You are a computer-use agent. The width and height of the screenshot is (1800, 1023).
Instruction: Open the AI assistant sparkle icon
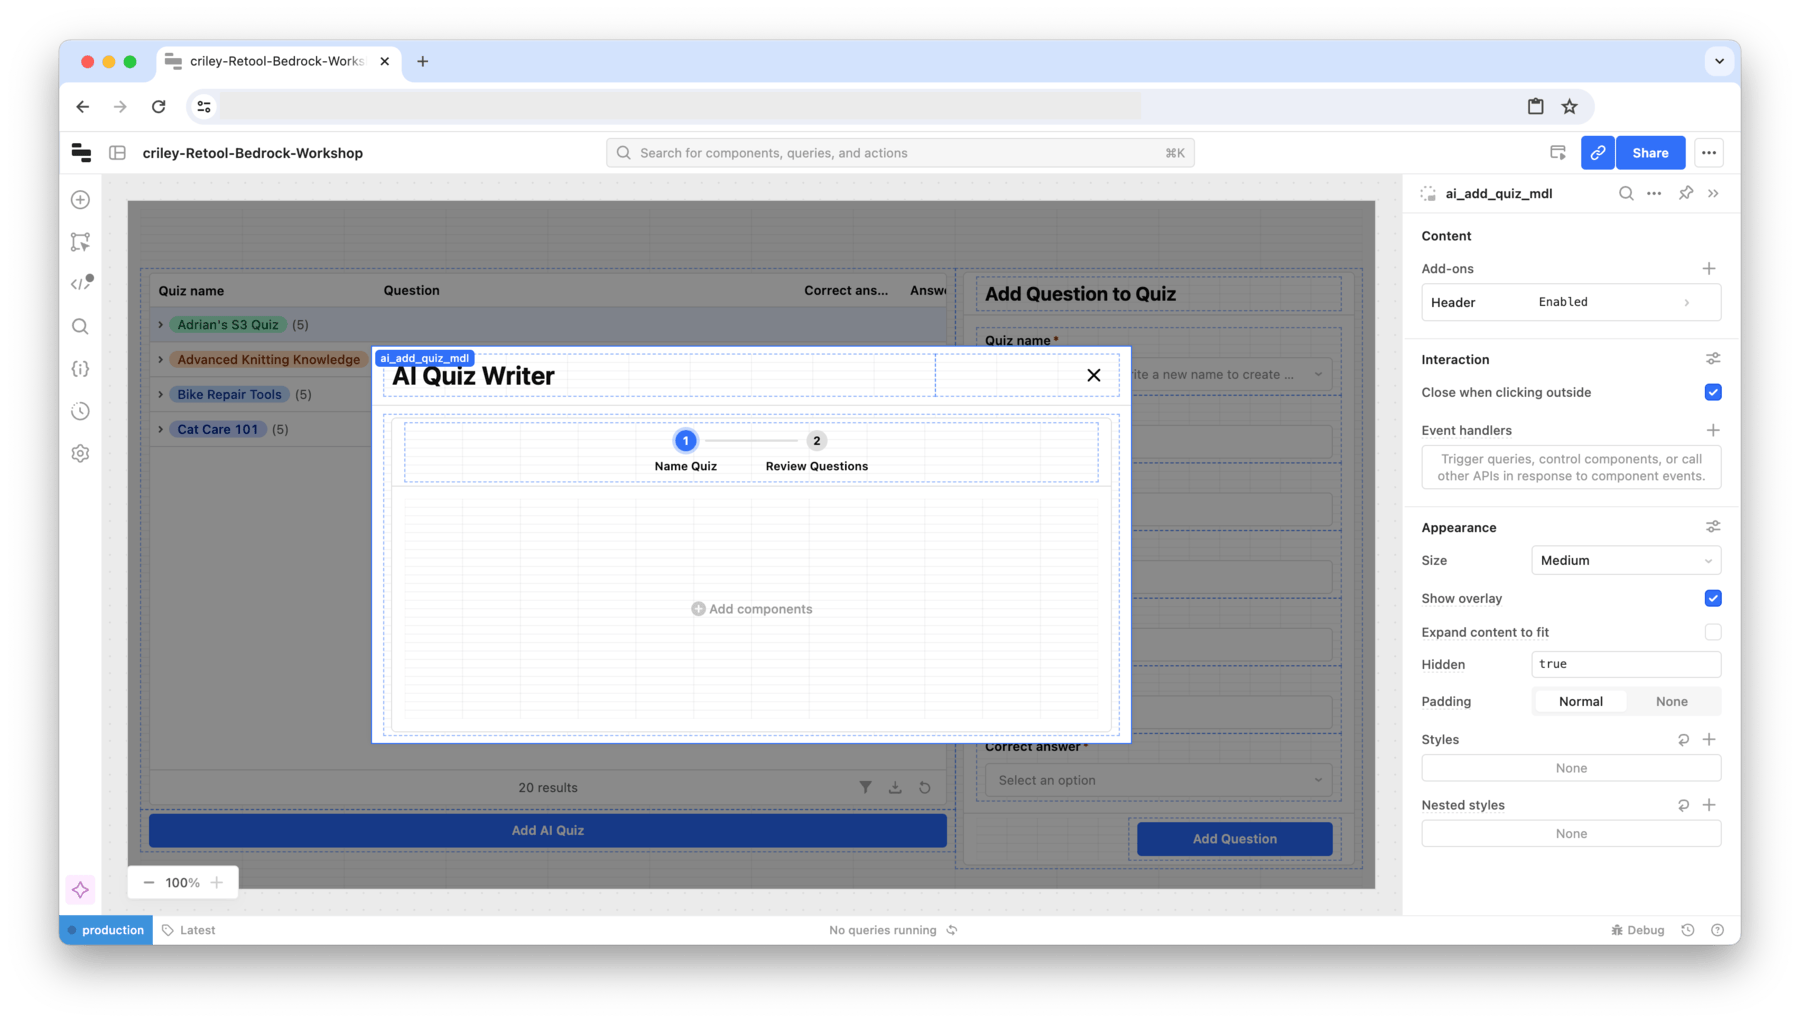(81, 890)
